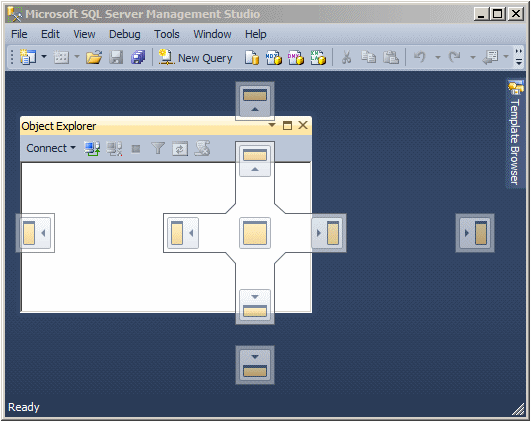Expand the Navigate Backward dropdown arrow

click(x=506, y=57)
